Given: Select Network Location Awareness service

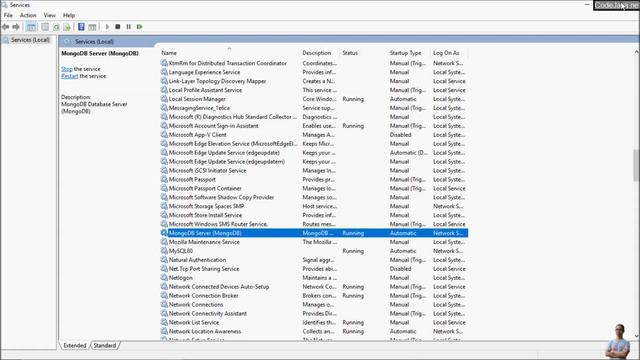Looking at the screenshot, I should point(314,331).
